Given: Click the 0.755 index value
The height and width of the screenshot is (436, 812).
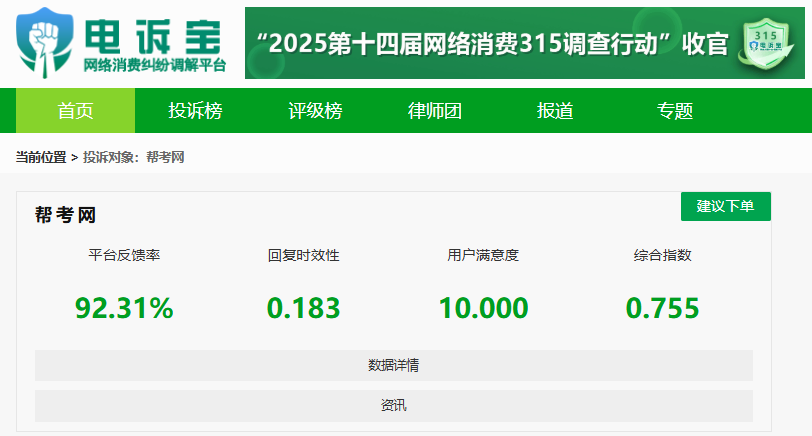Looking at the screenshot, I should [x=662, y=308].
